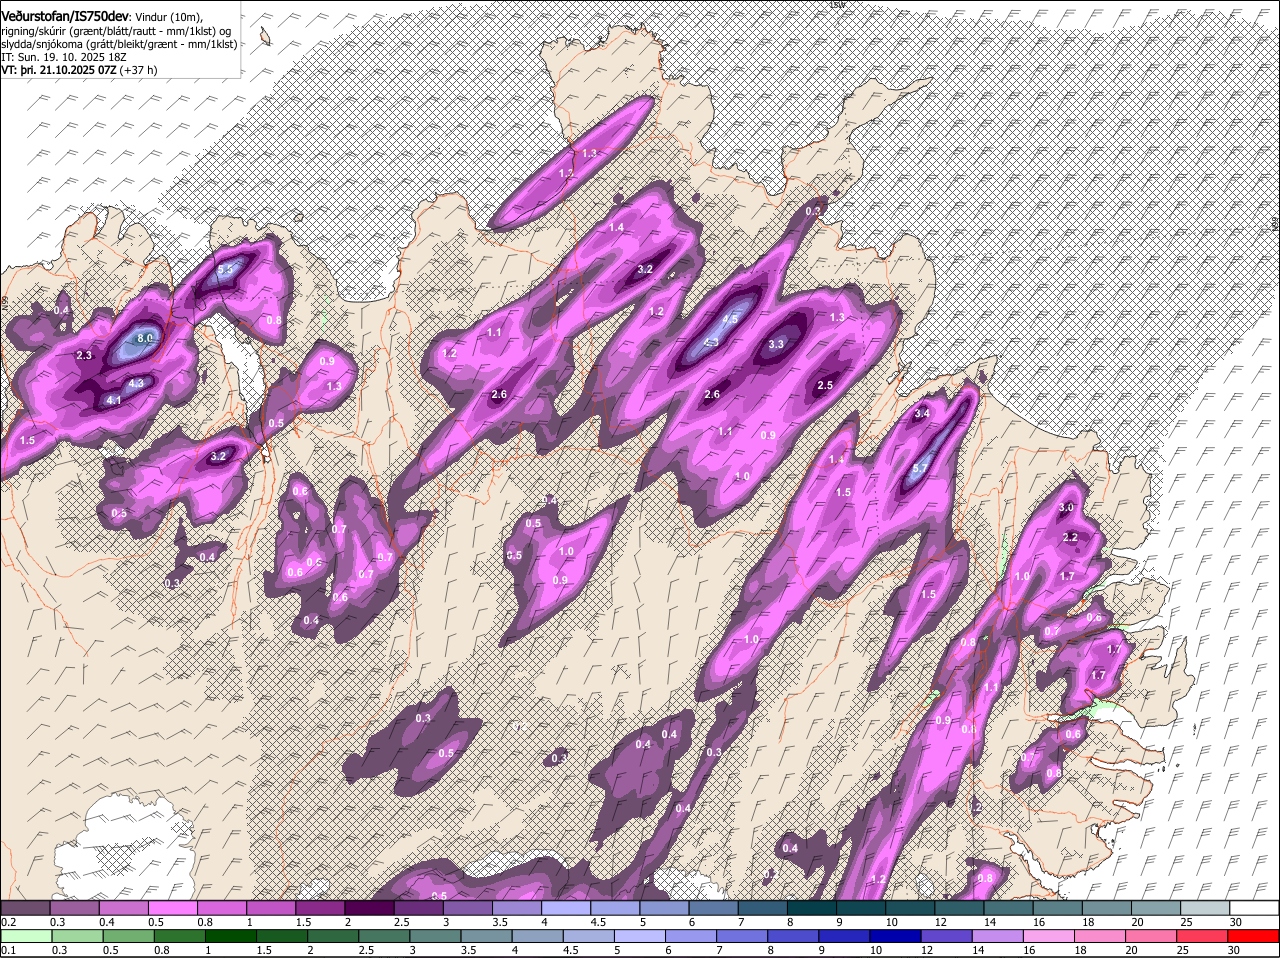Select the white swatch after 30 in top legend
The width and height of the screenshot is (1280, 958).
pos(1254,908)
